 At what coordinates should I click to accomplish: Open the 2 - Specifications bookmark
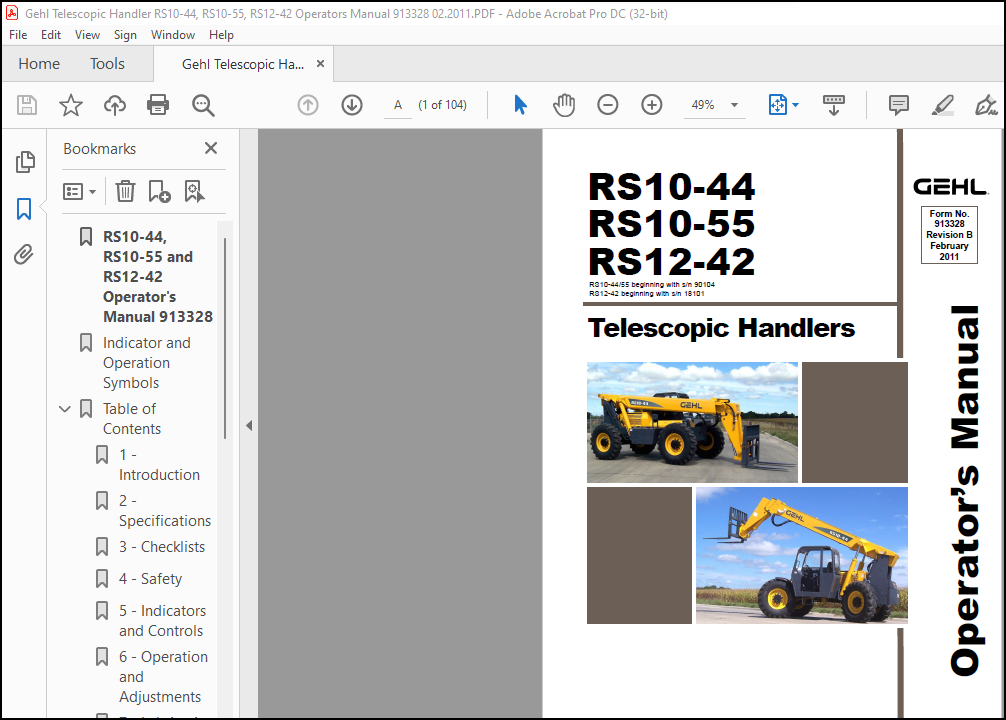(x=165, y=510)
